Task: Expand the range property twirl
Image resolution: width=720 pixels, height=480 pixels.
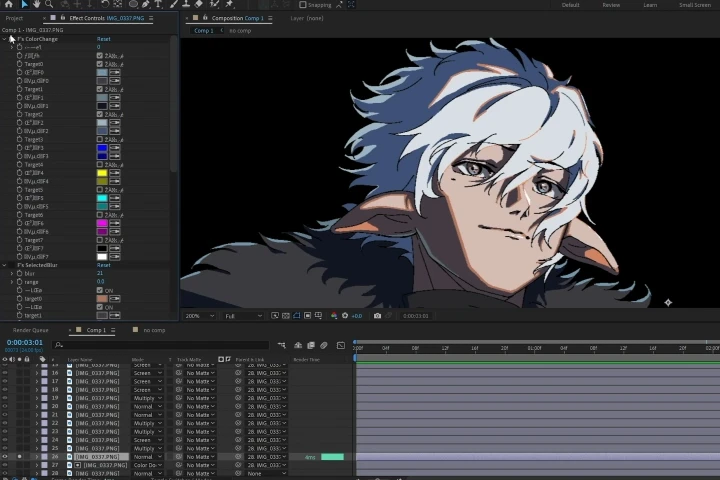Action: pos(12,282)
